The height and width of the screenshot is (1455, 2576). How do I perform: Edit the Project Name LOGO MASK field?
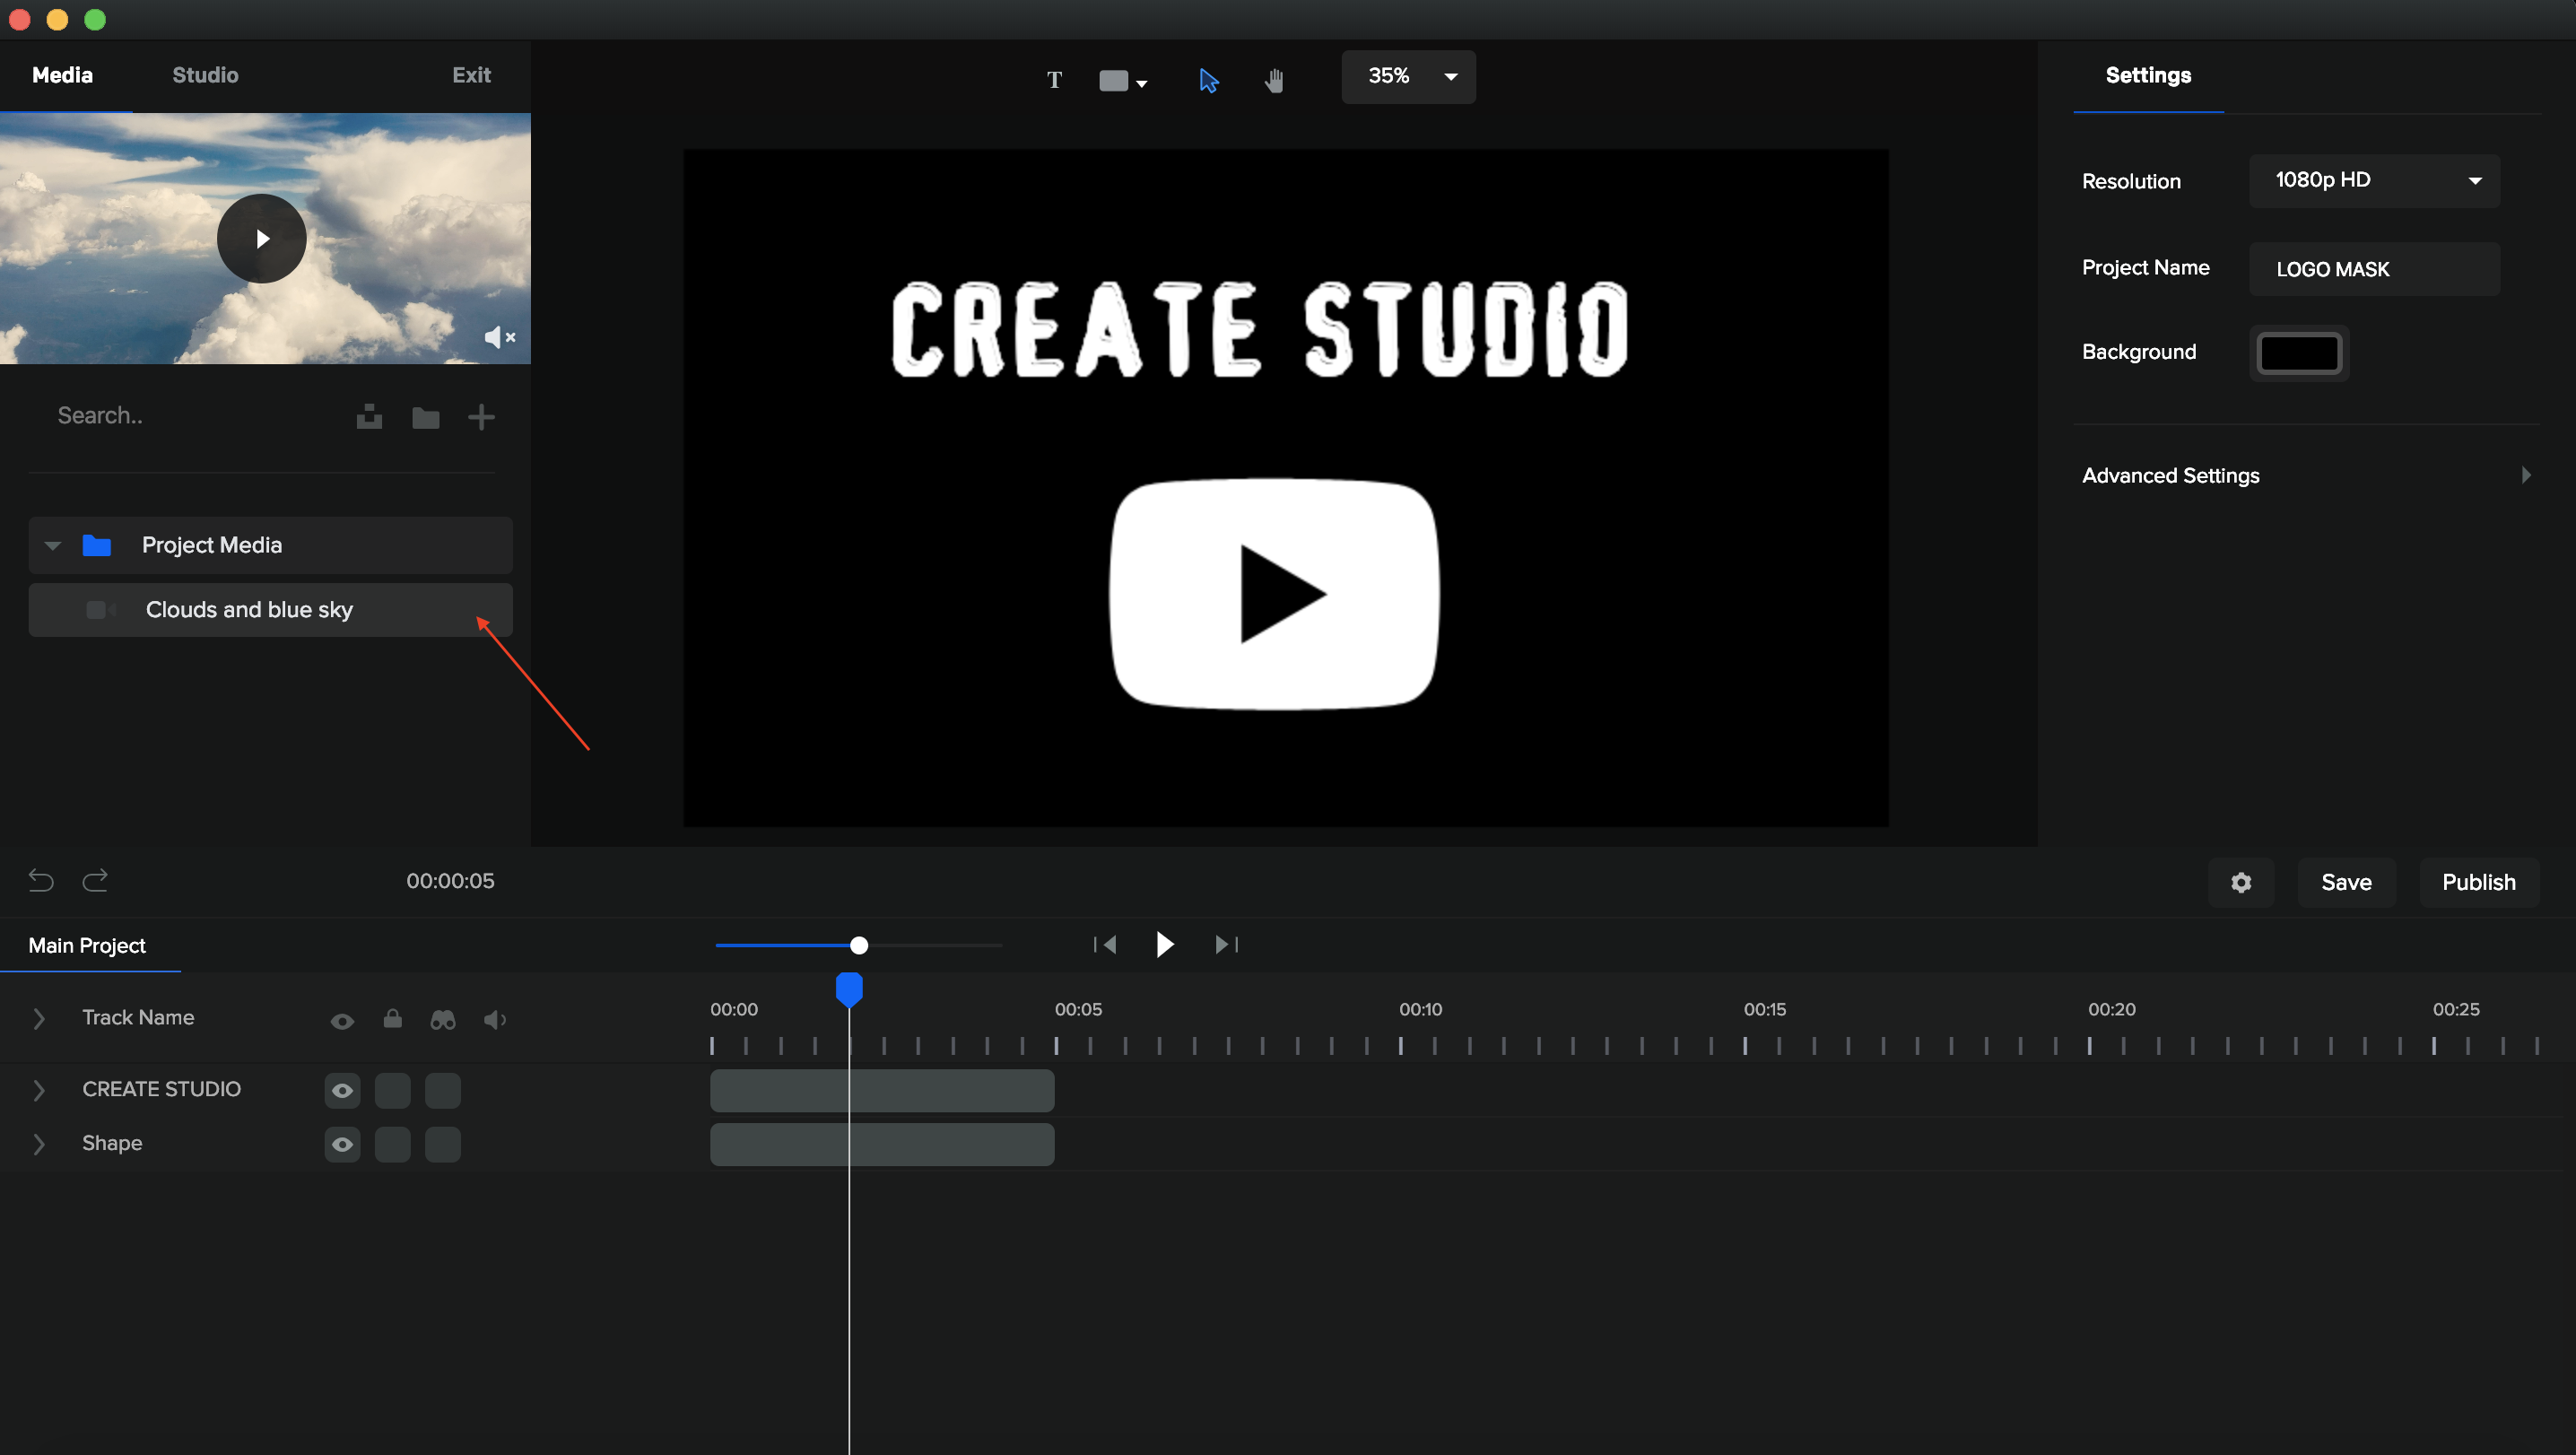point(2374,268)
